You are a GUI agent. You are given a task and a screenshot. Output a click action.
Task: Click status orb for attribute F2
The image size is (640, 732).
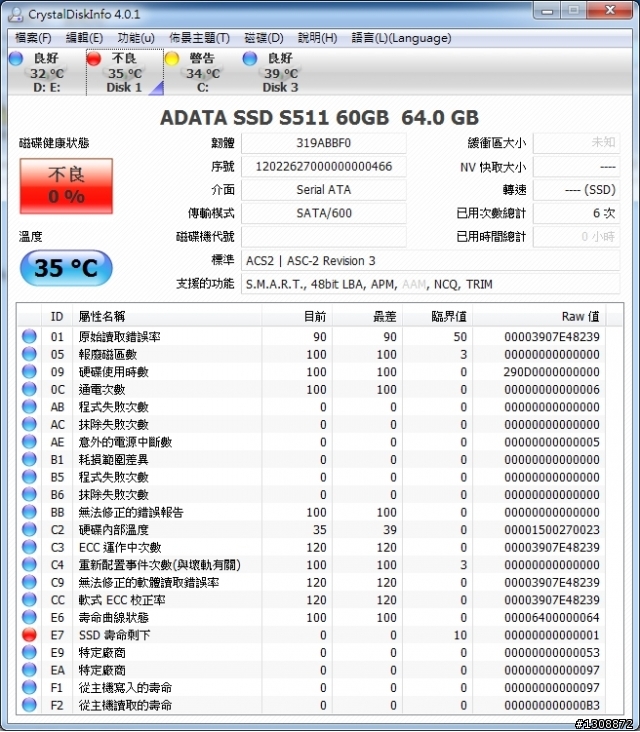click(29, 705)
